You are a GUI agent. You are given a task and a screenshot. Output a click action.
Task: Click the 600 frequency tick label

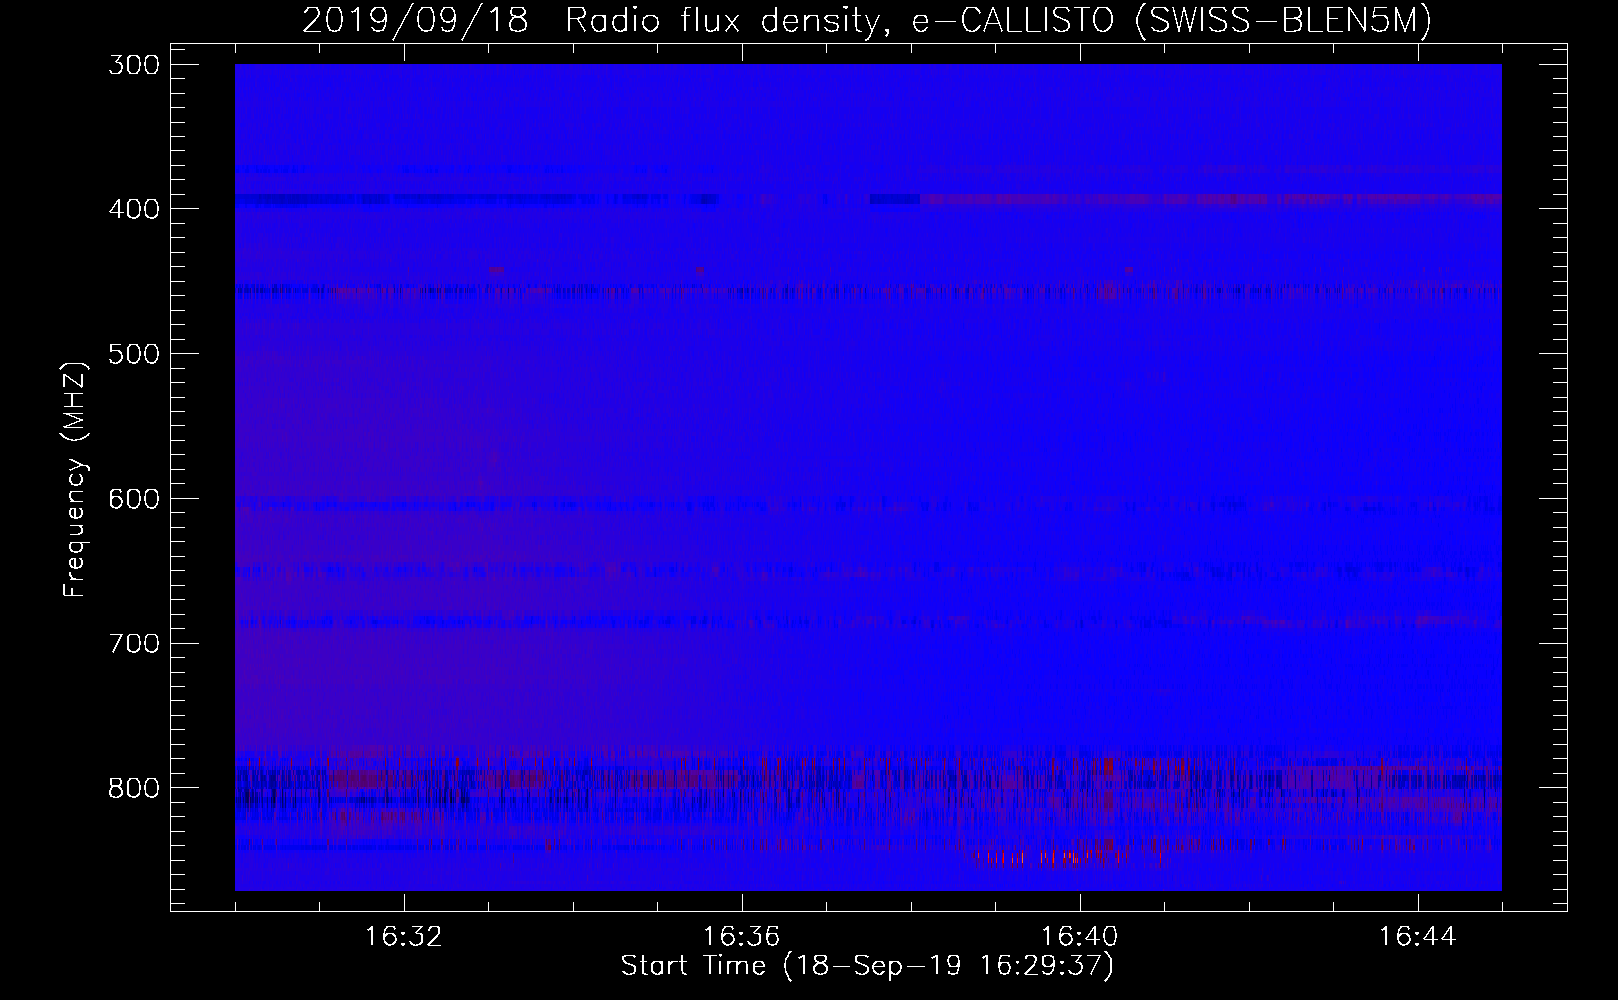pyautogui.click(x=132, y=498)
